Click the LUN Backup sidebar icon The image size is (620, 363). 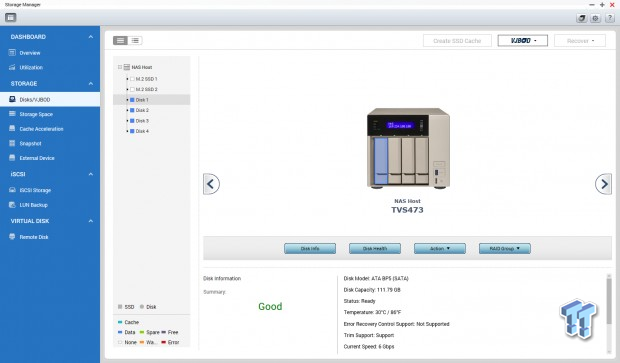[12, 204]
